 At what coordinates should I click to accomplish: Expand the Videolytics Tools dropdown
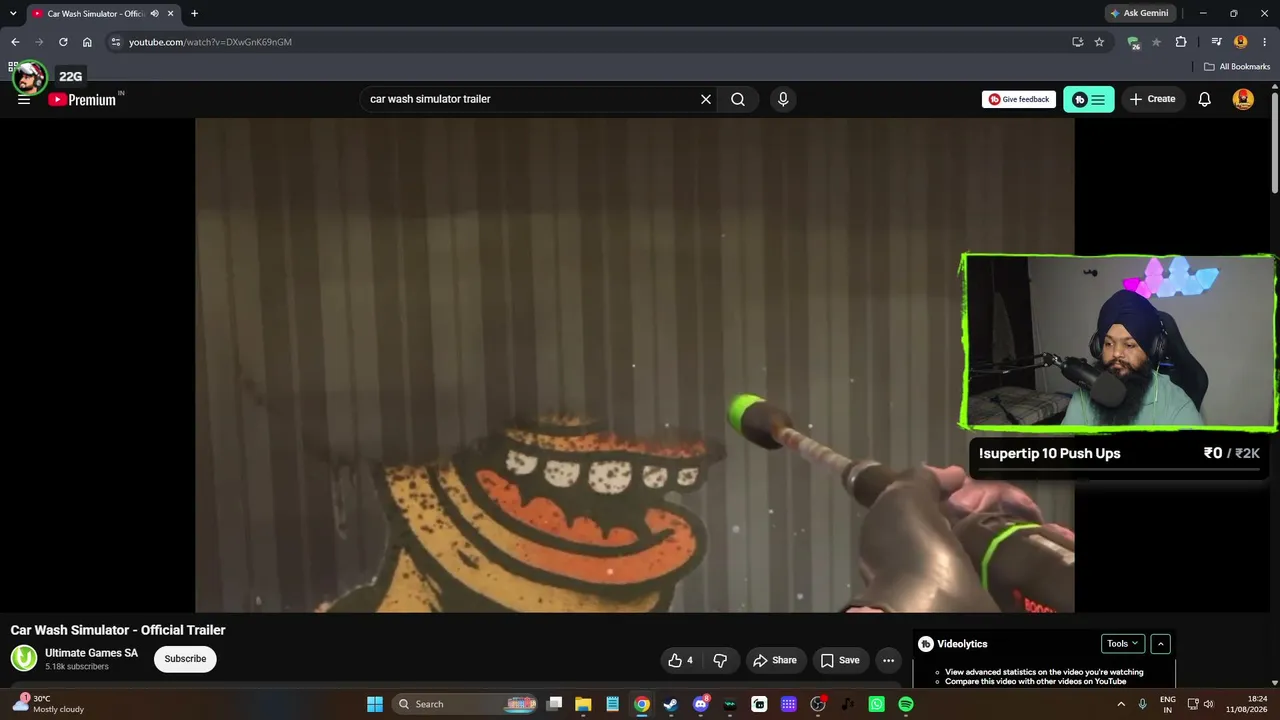tap(1121, 644)
